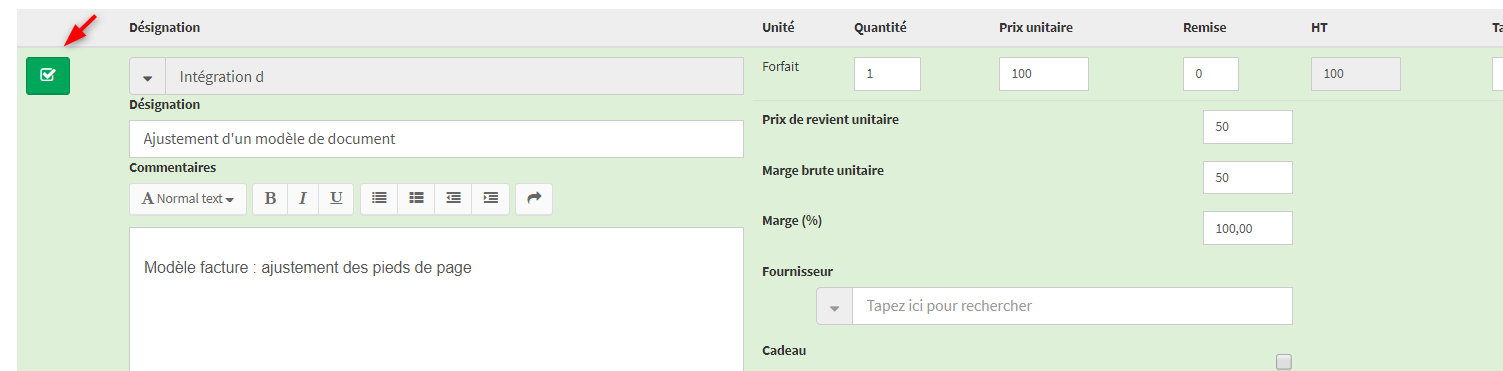Click the outdent icon in comments toolbar
1503x371 pixels.
coord(453,198)
